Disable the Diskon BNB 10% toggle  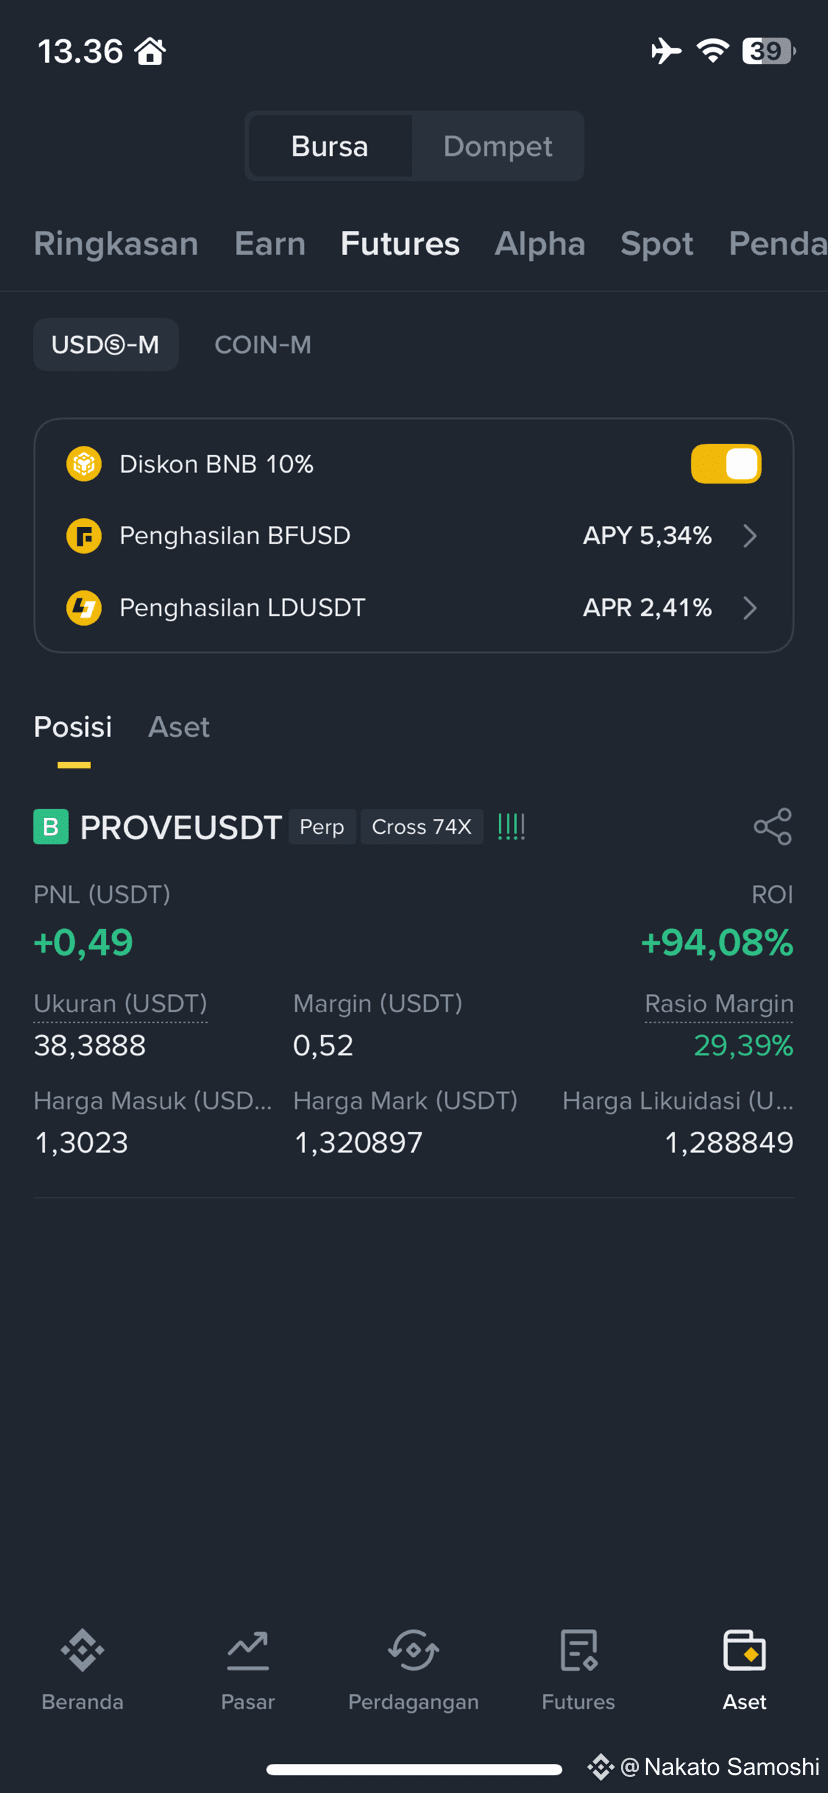[726, 464]
